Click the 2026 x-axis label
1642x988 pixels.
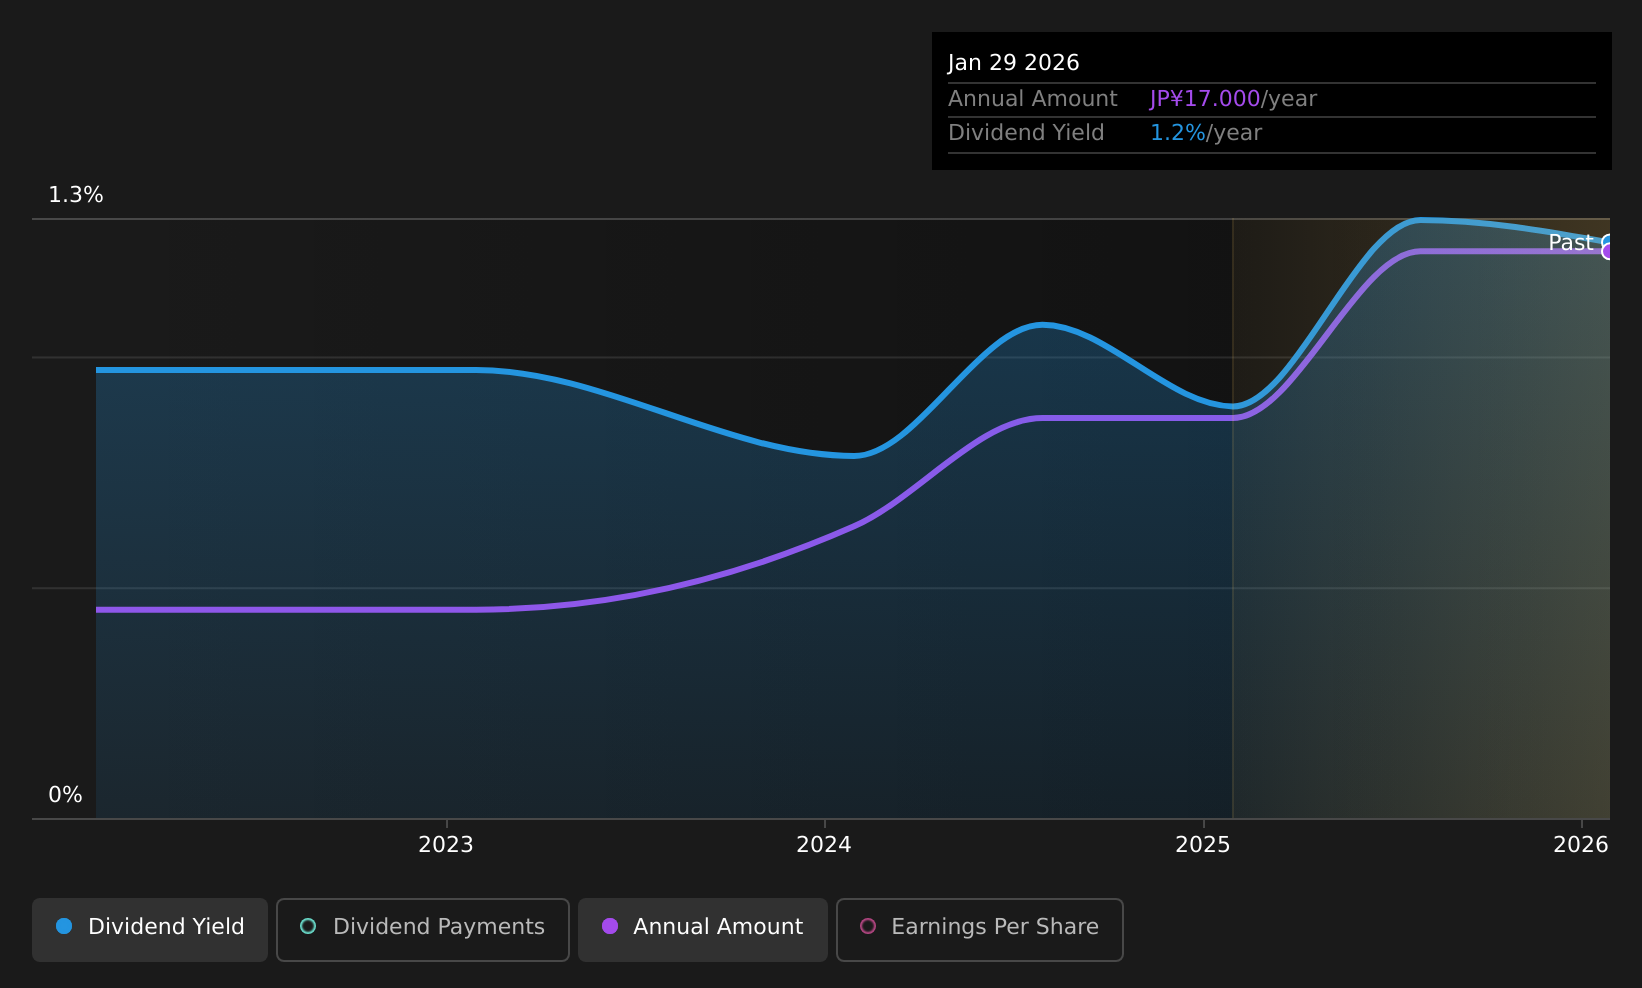point(1581,845)
